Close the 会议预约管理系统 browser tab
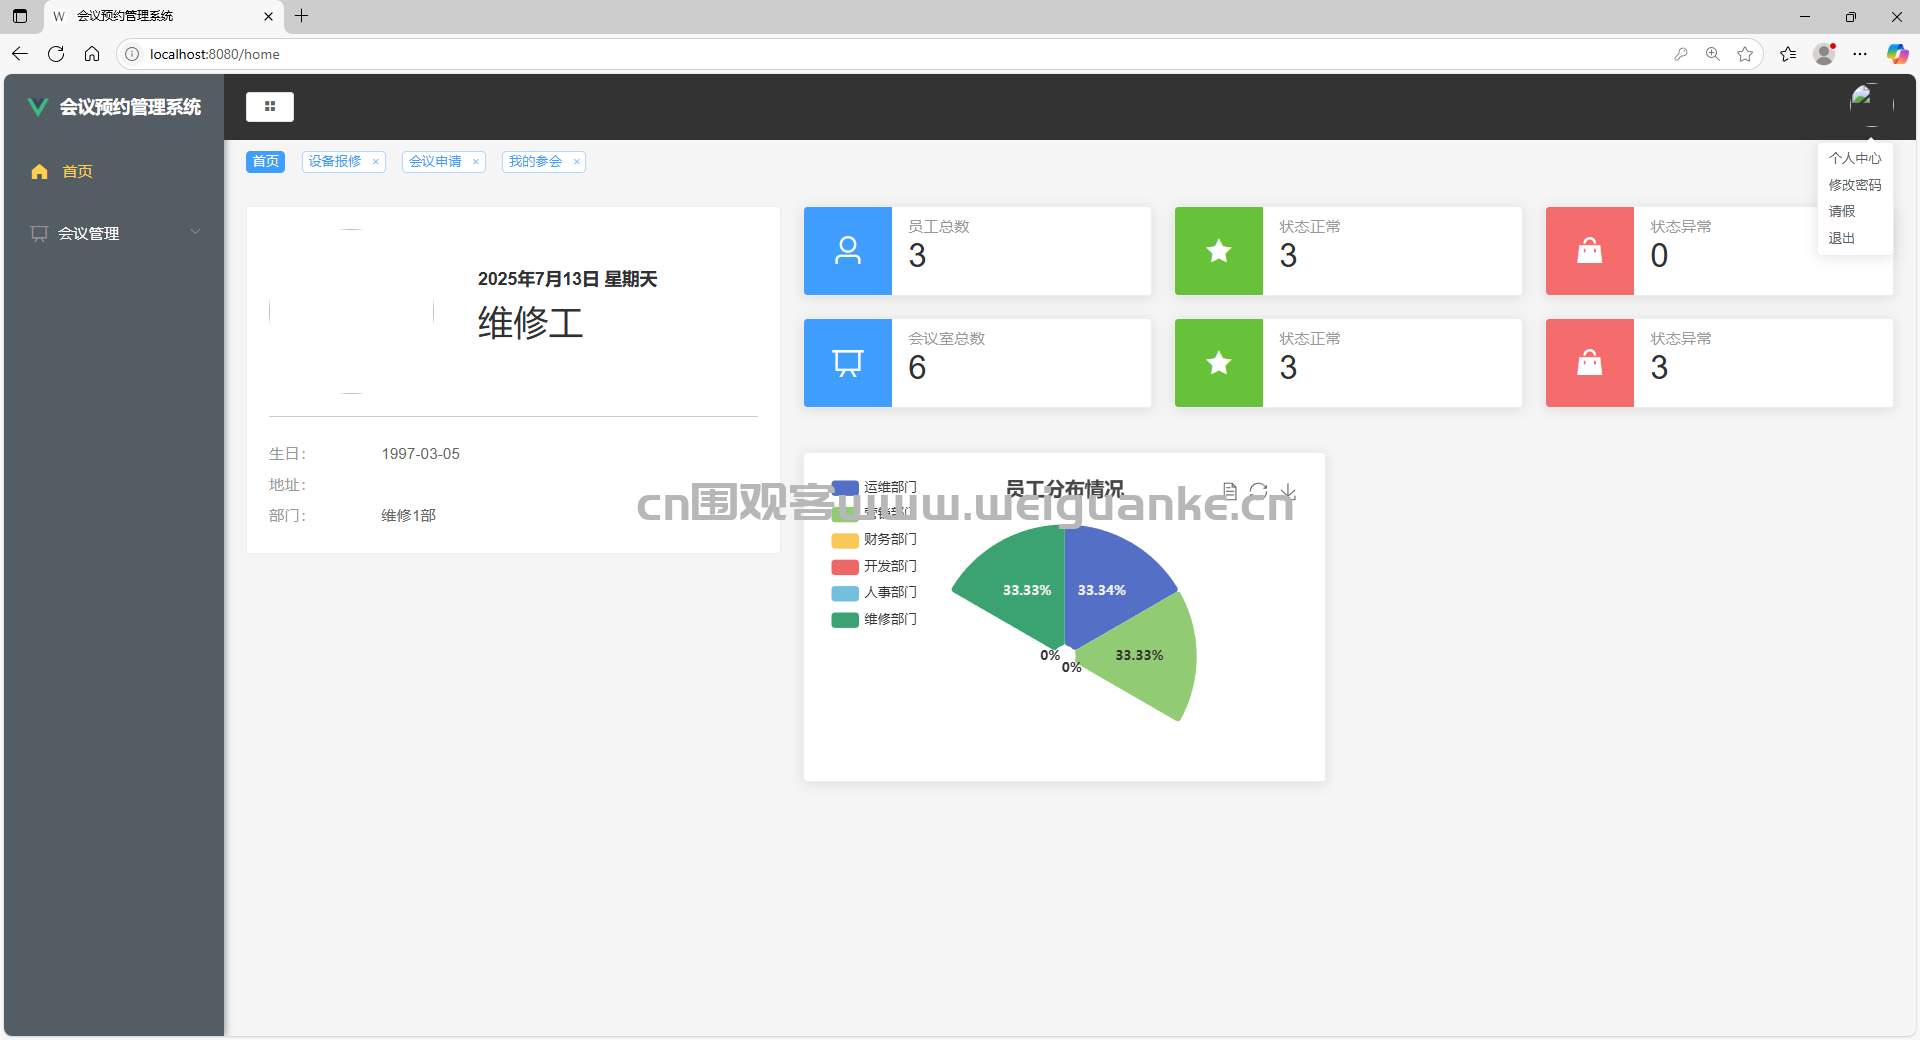The width and height of the screenshot is (1920, 1040). pos(268,16)
